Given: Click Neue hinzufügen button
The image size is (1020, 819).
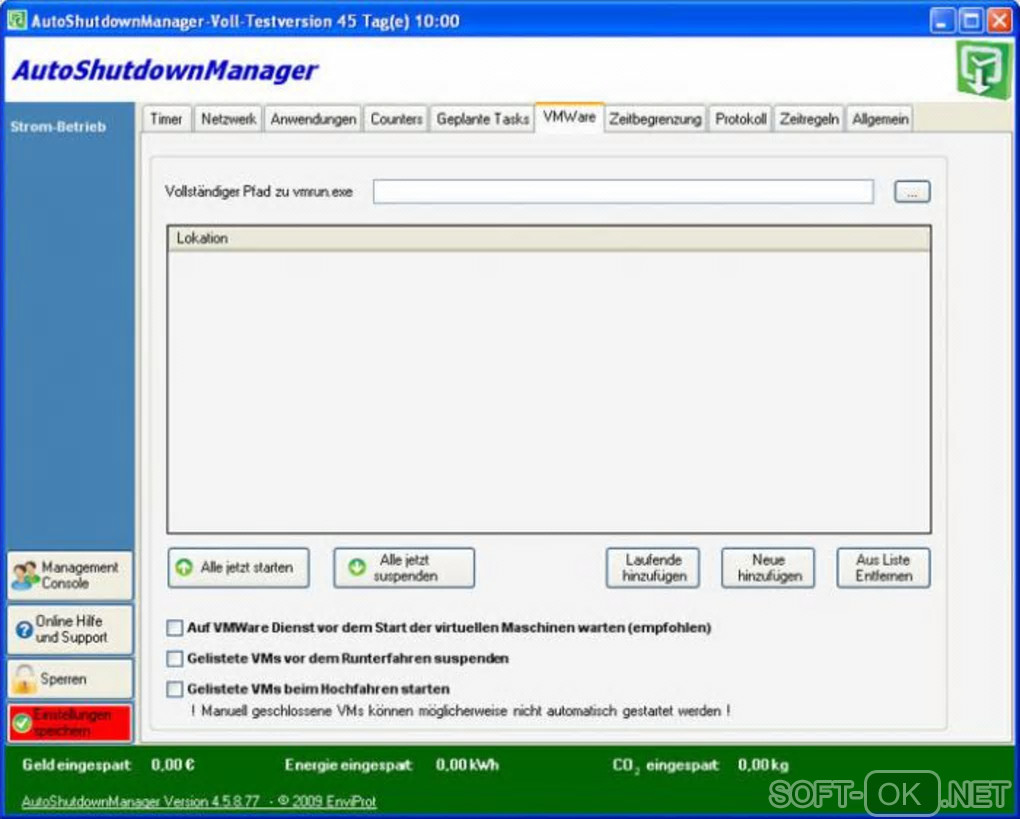Looking at the screenshot, I should click(768, 567).
